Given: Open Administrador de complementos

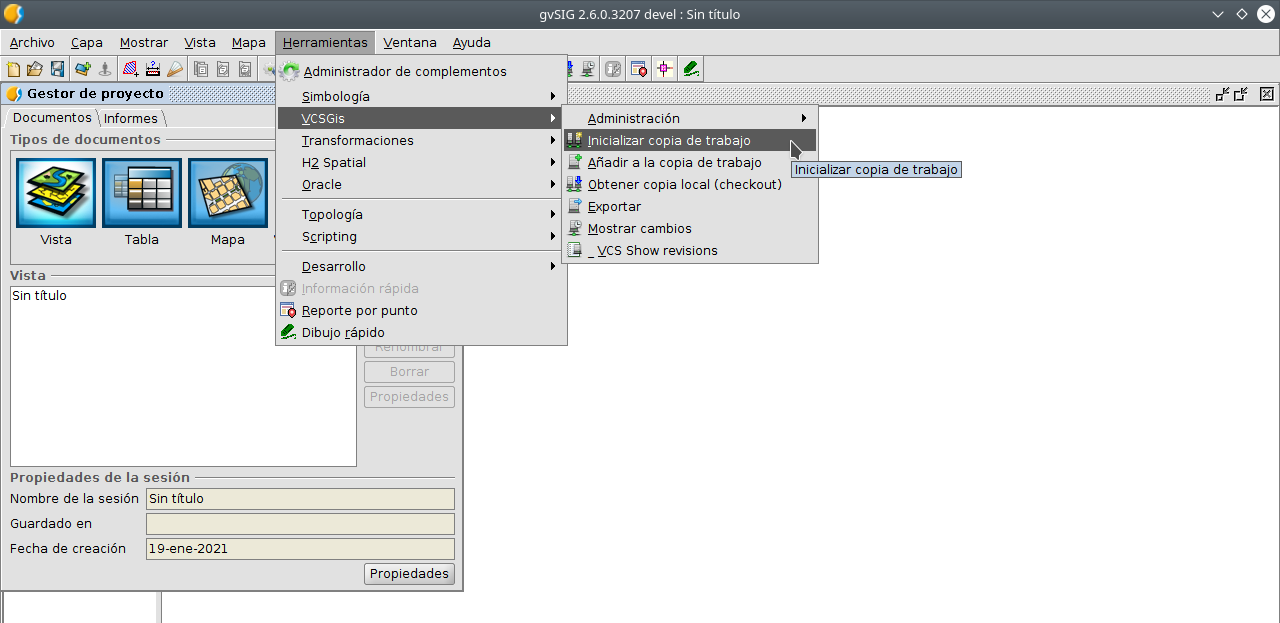Looking at the screenshot, I should coord(421,72).
